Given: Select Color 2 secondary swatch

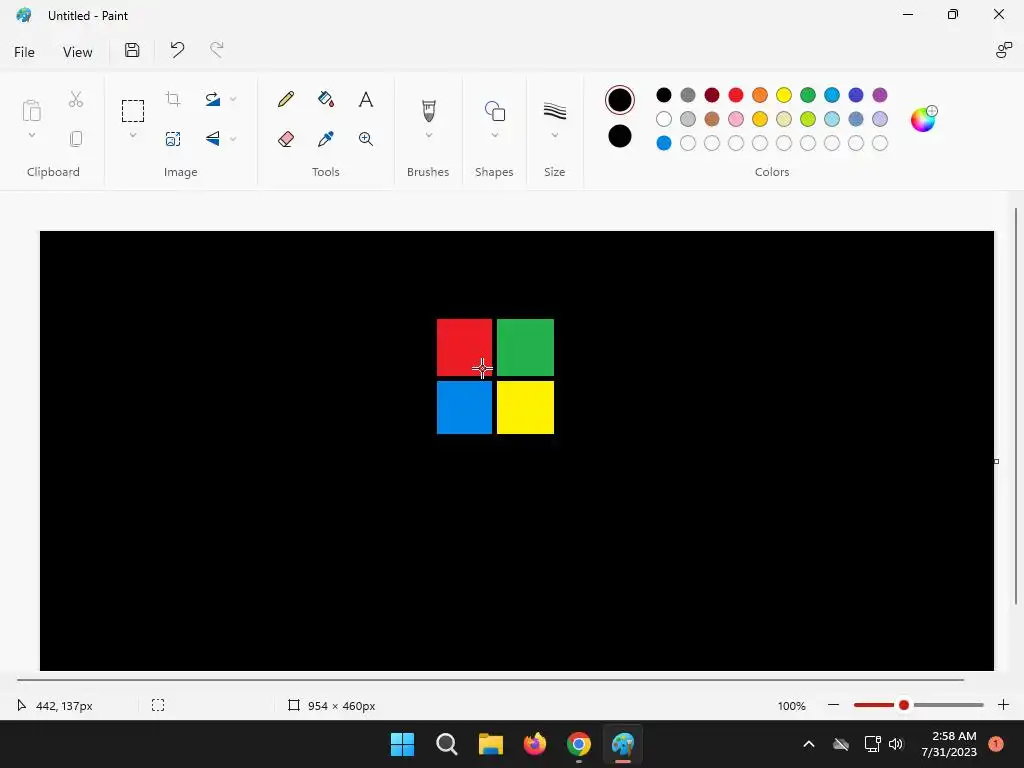Looking at the screenshot, I should [x=620, y=136].
